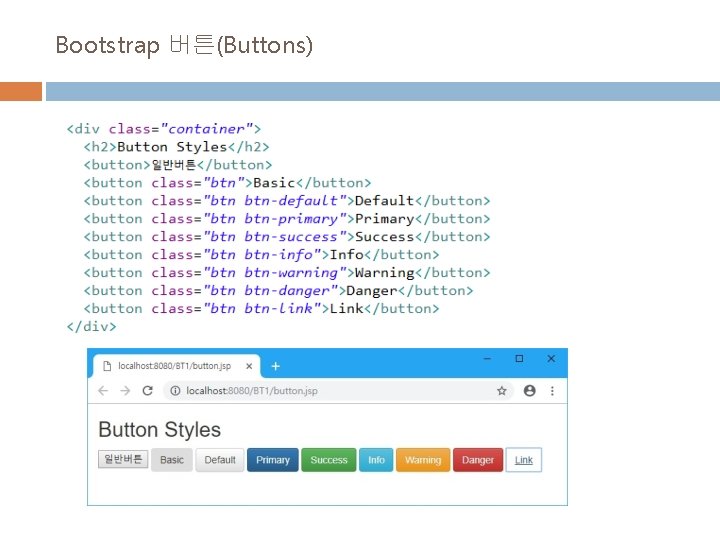Click the red Danger button
Screen dimensions: 720x540
pos(478,460)
